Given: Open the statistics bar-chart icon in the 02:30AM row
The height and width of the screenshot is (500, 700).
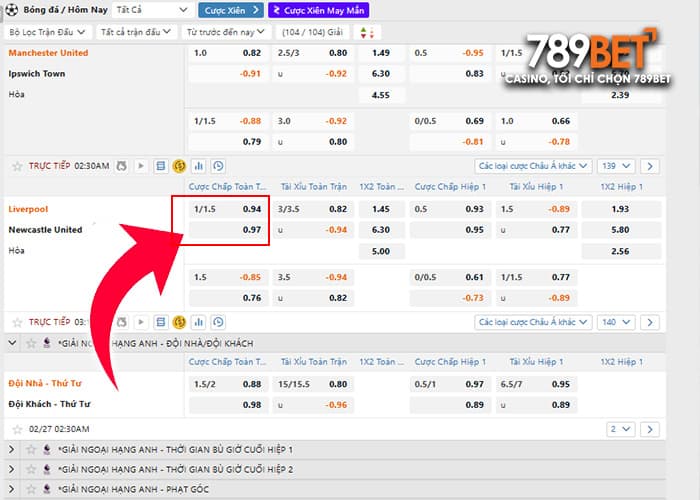Looking at the screenshot, I should pos(199,166).
